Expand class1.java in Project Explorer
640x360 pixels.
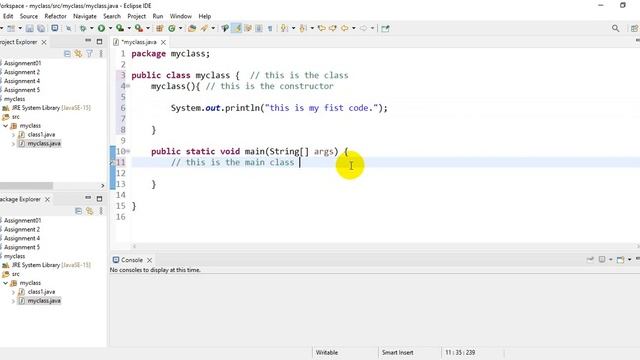point(13,135)
